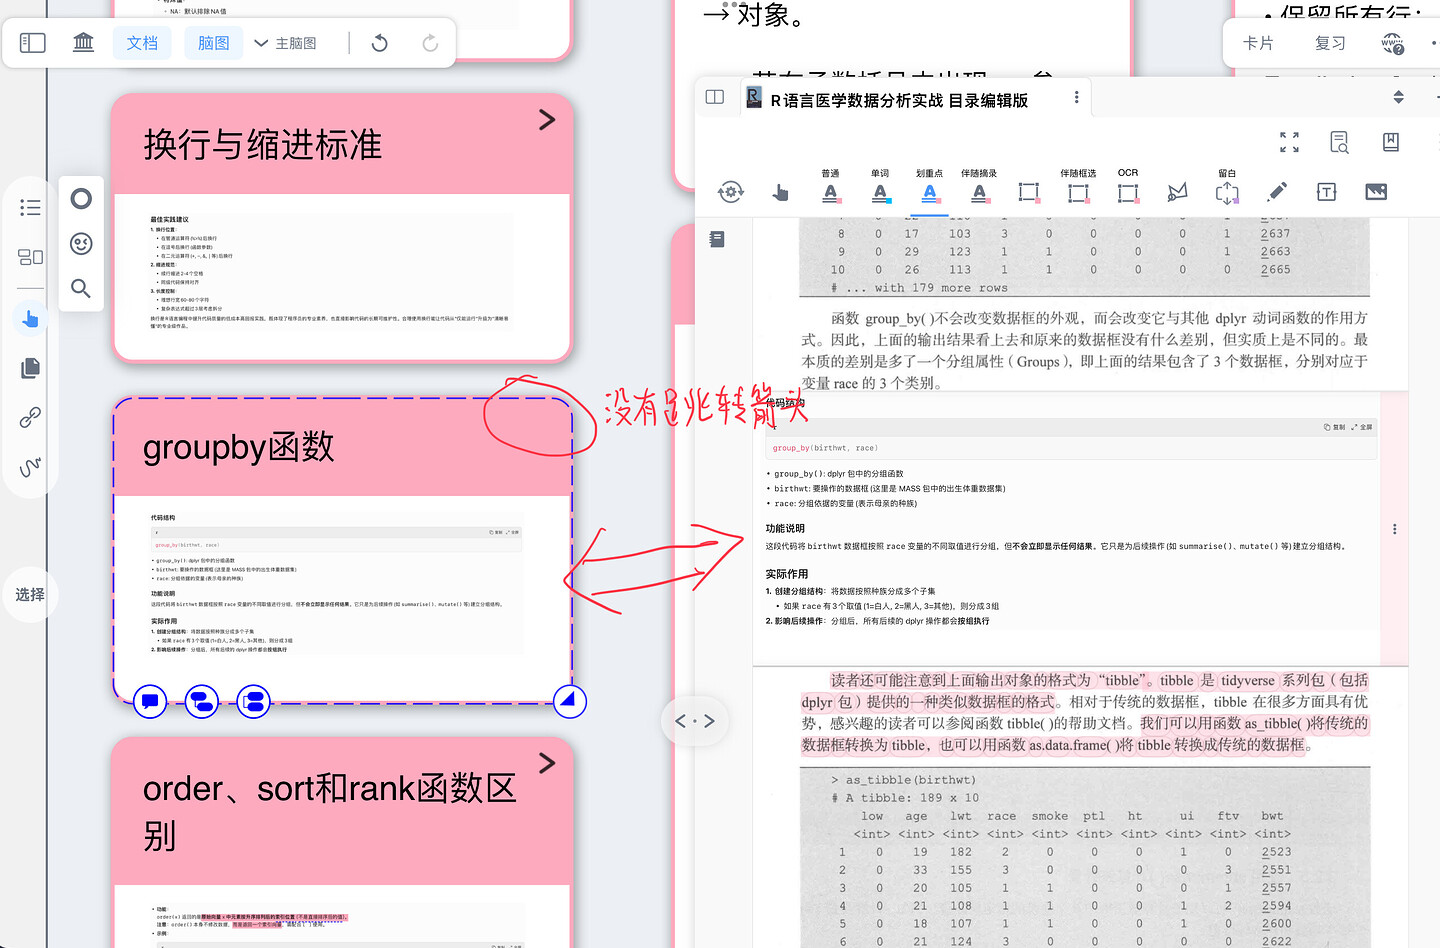Select the 换行与缩进标准 card title
Viewport: 1440px width, 948px height.
coord(263,145)
